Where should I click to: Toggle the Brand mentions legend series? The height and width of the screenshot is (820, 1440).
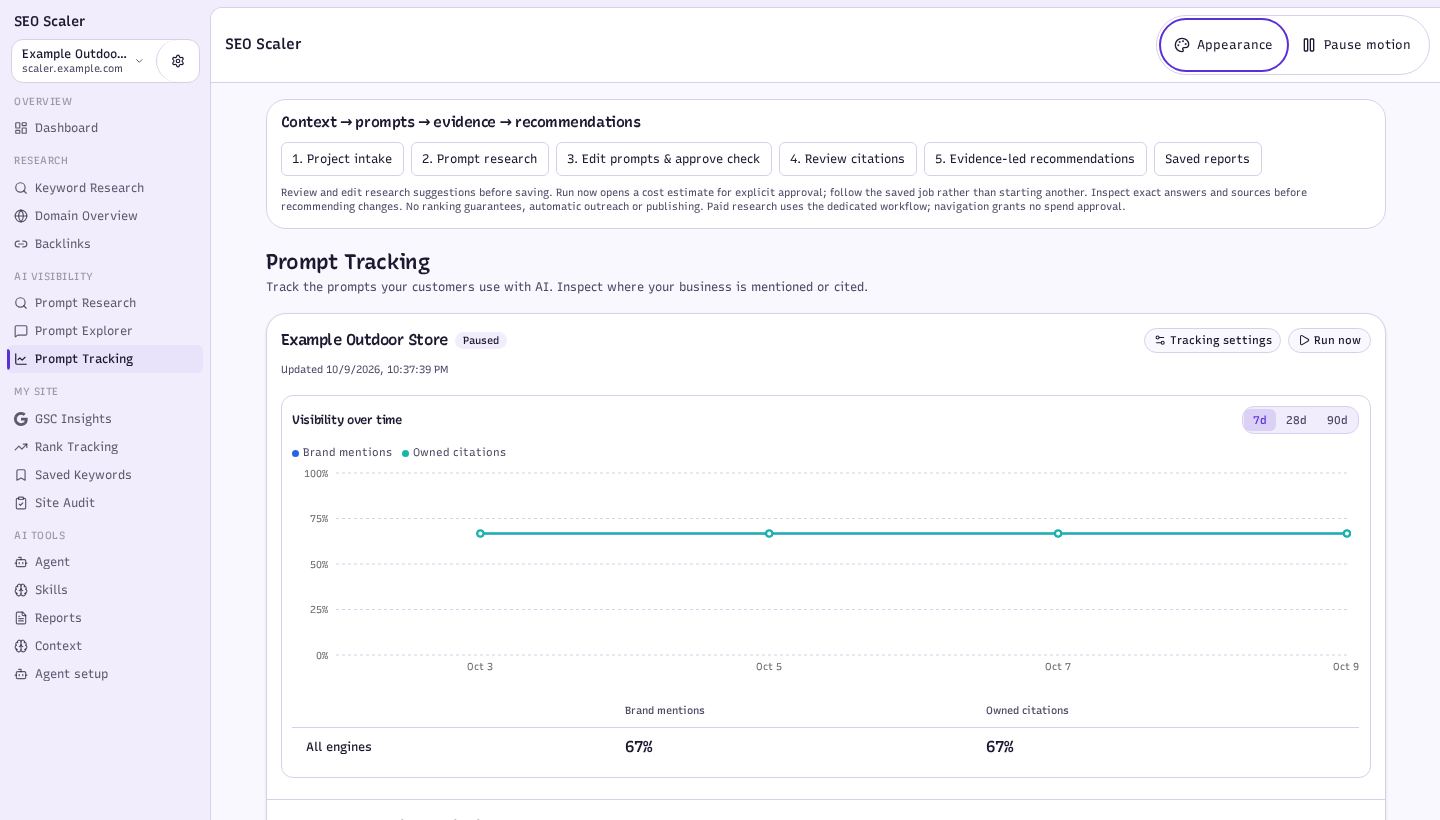[x=342, y=453]
